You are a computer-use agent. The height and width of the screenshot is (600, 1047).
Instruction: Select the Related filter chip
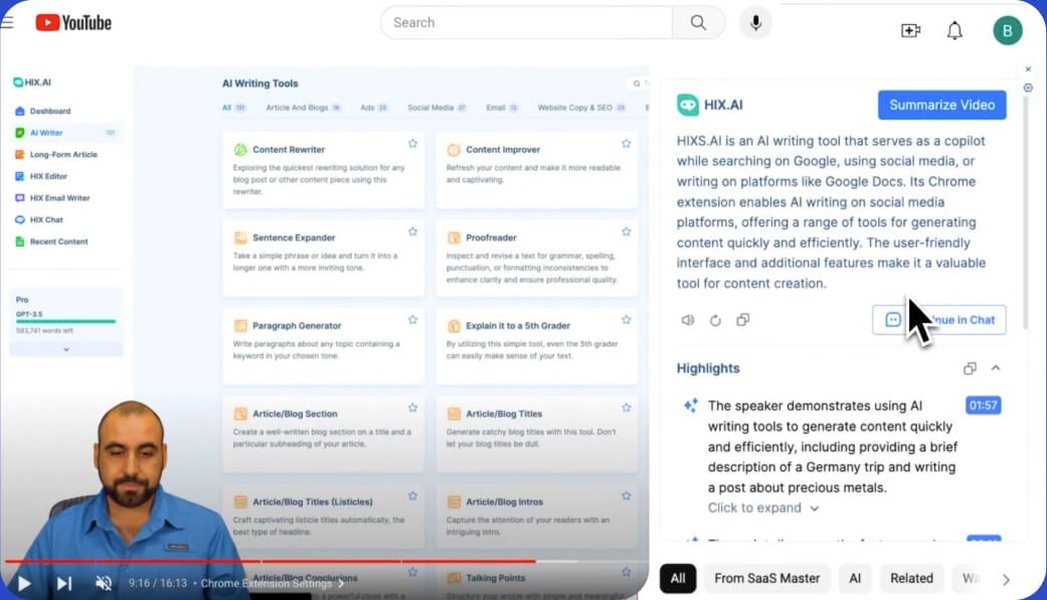pyautogui.click(x=911, y=579)
